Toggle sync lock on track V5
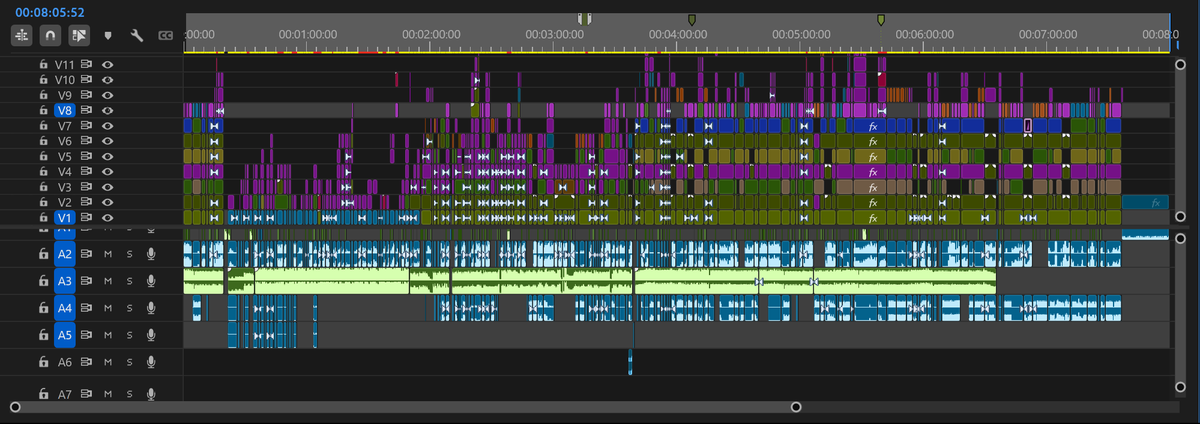The image size is (1200, 424). [88, 156]
